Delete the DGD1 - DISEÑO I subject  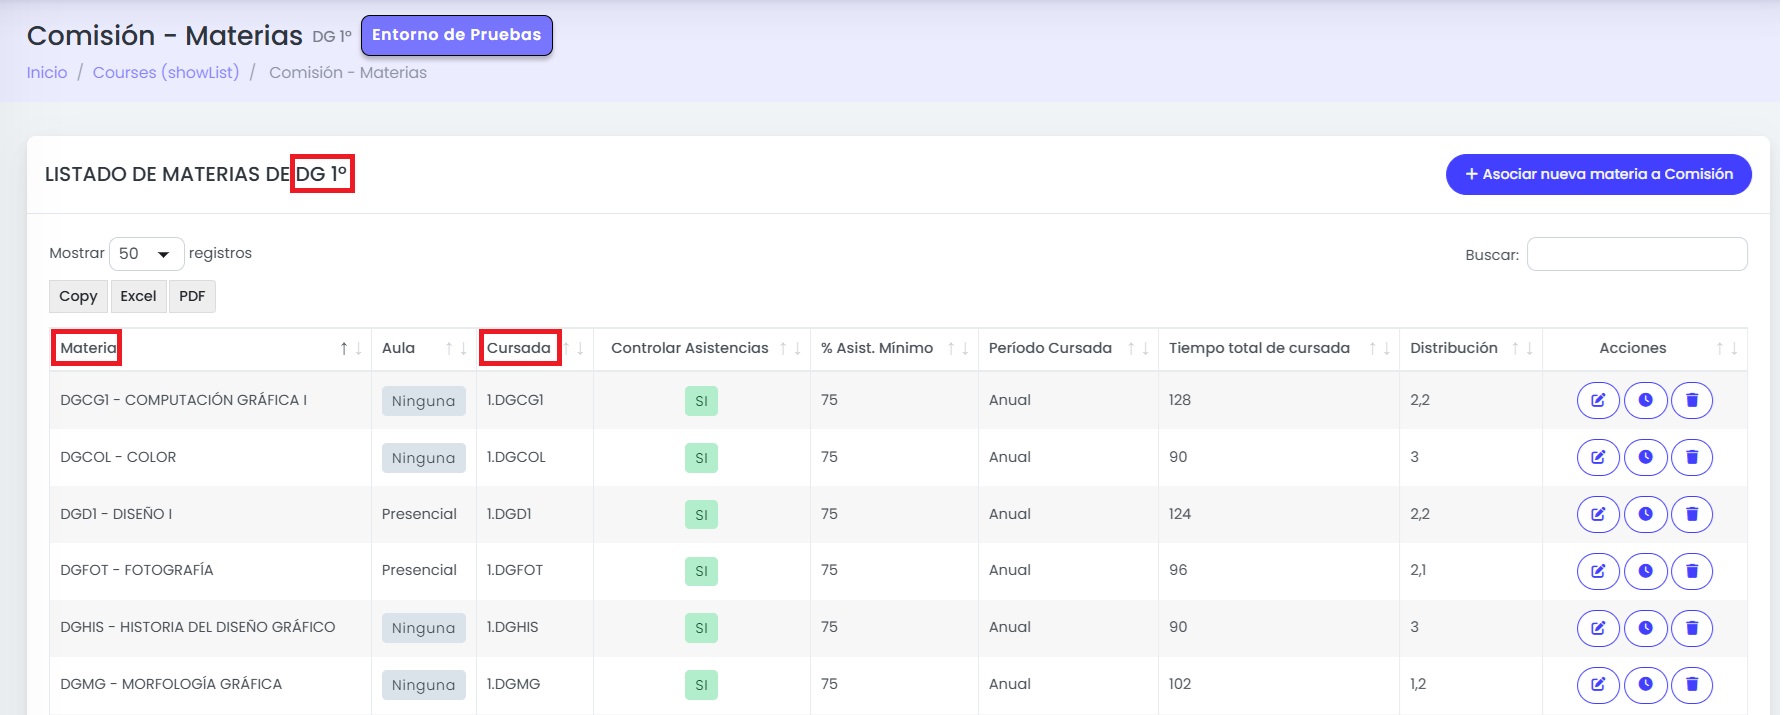(1692, 514)
